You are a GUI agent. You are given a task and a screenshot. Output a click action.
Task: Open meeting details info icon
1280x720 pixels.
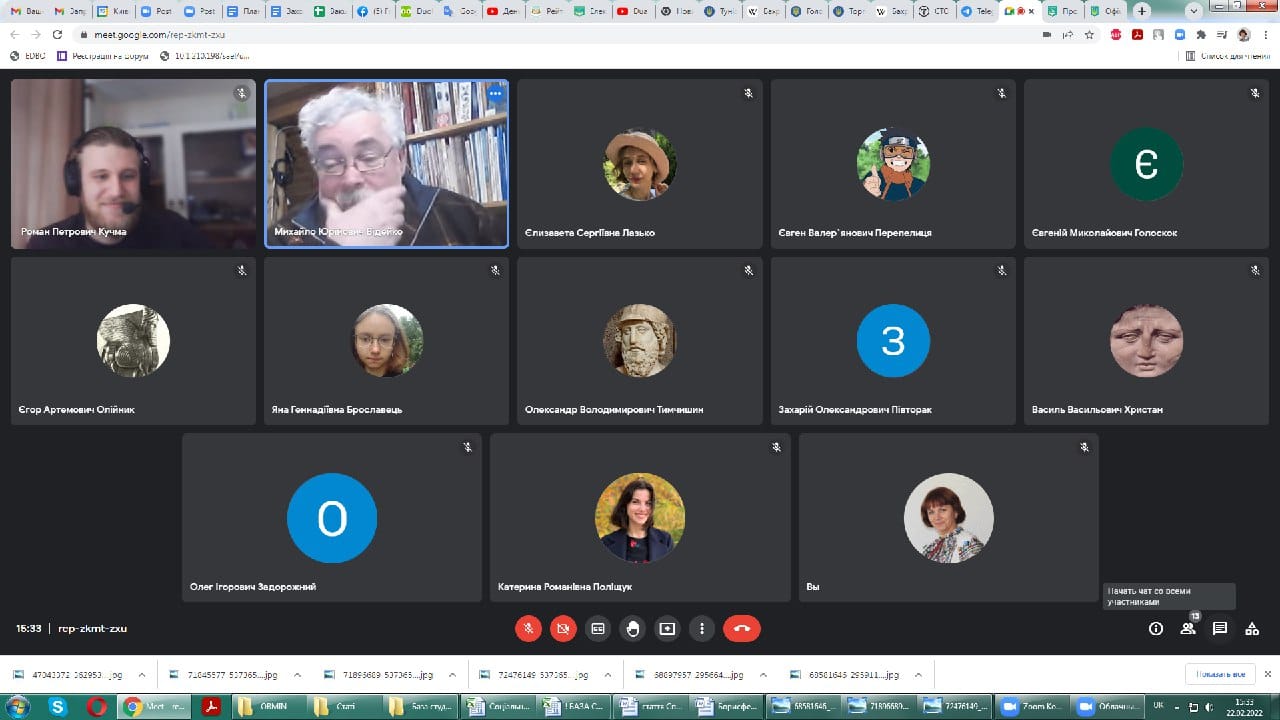click(x=1156, y=629)
